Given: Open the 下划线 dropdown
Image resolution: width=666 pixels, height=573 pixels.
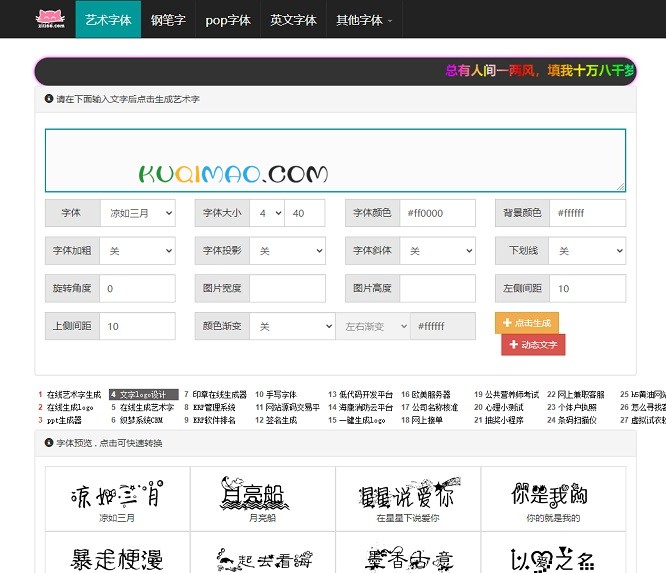Looking at the screenshot, I should [587, 251].
